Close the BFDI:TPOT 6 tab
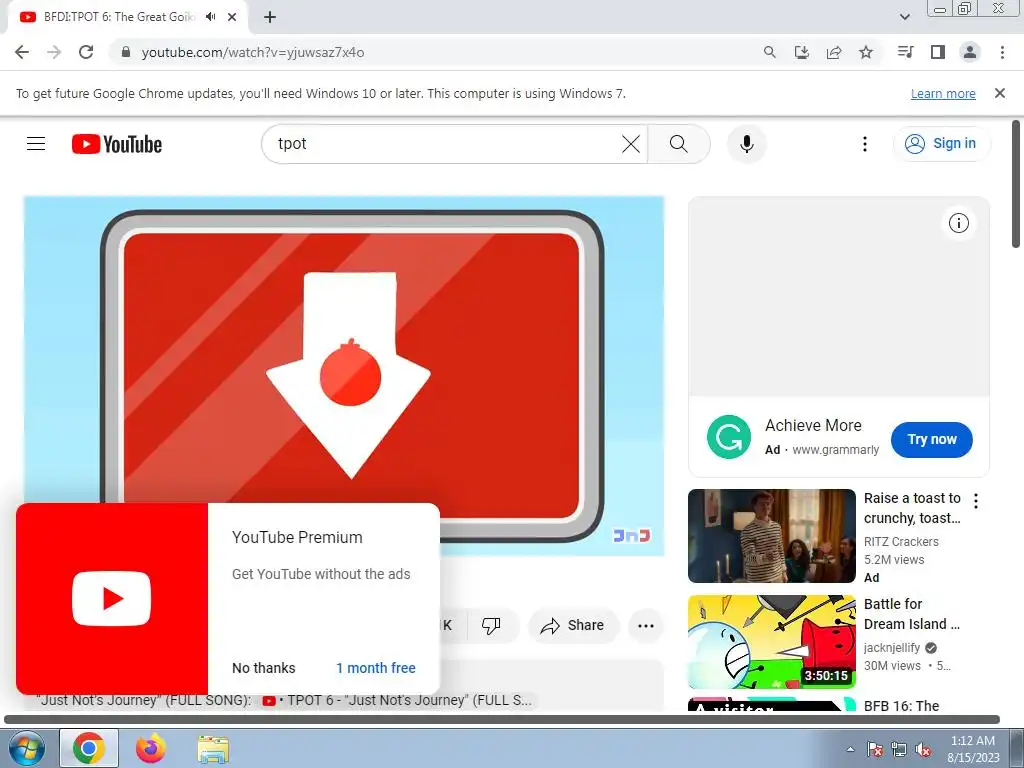This screenshot has width=1024, height=768. (x=232, y=17)
